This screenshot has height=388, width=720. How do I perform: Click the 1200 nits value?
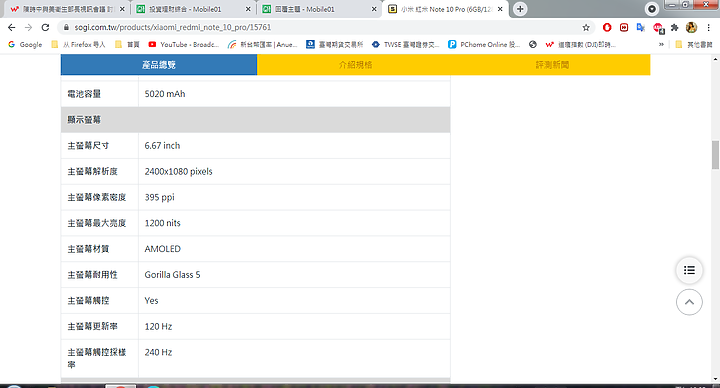pos(163,223)
